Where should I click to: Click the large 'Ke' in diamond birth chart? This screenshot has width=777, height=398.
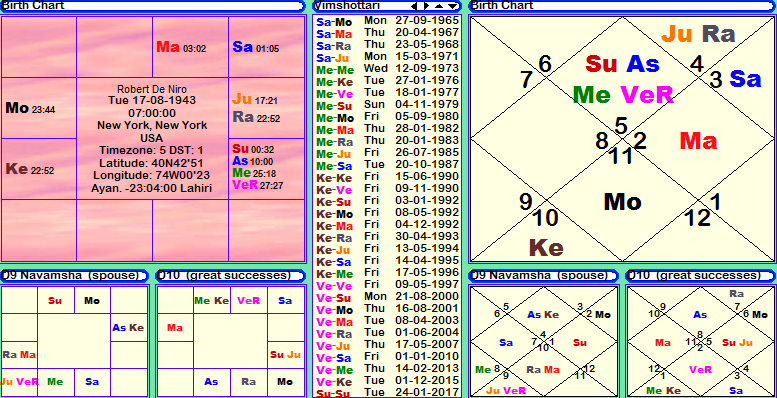coord(546,247)
